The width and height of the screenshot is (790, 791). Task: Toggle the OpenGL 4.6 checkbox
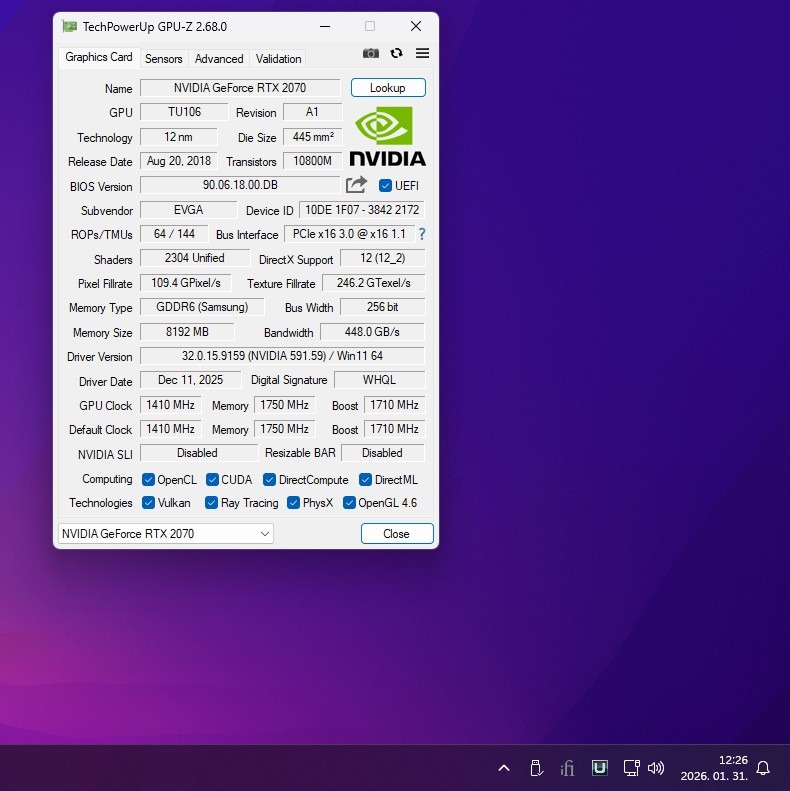pos(349,503)
